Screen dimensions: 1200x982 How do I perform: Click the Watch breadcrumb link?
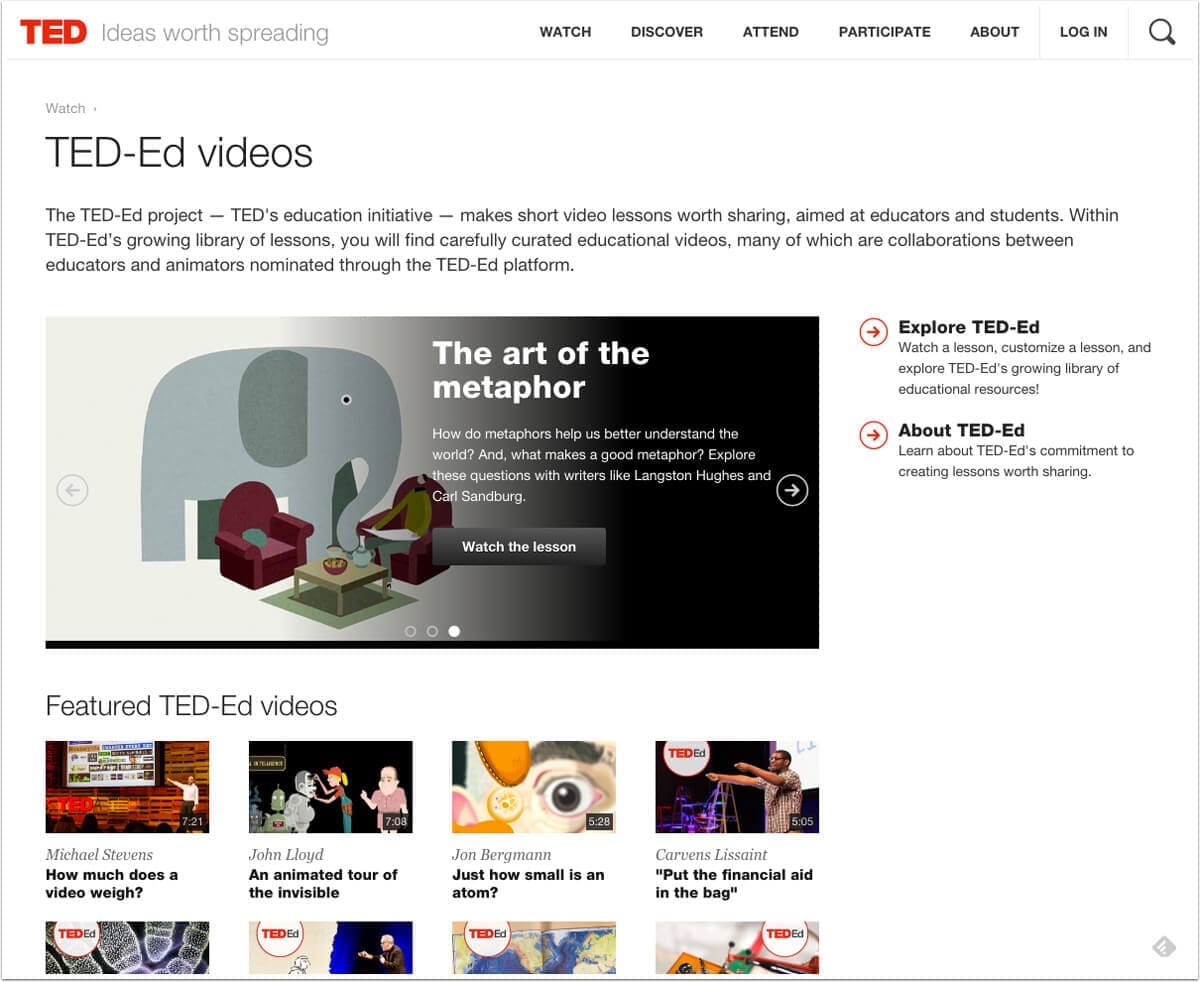(x=65, y=108)
